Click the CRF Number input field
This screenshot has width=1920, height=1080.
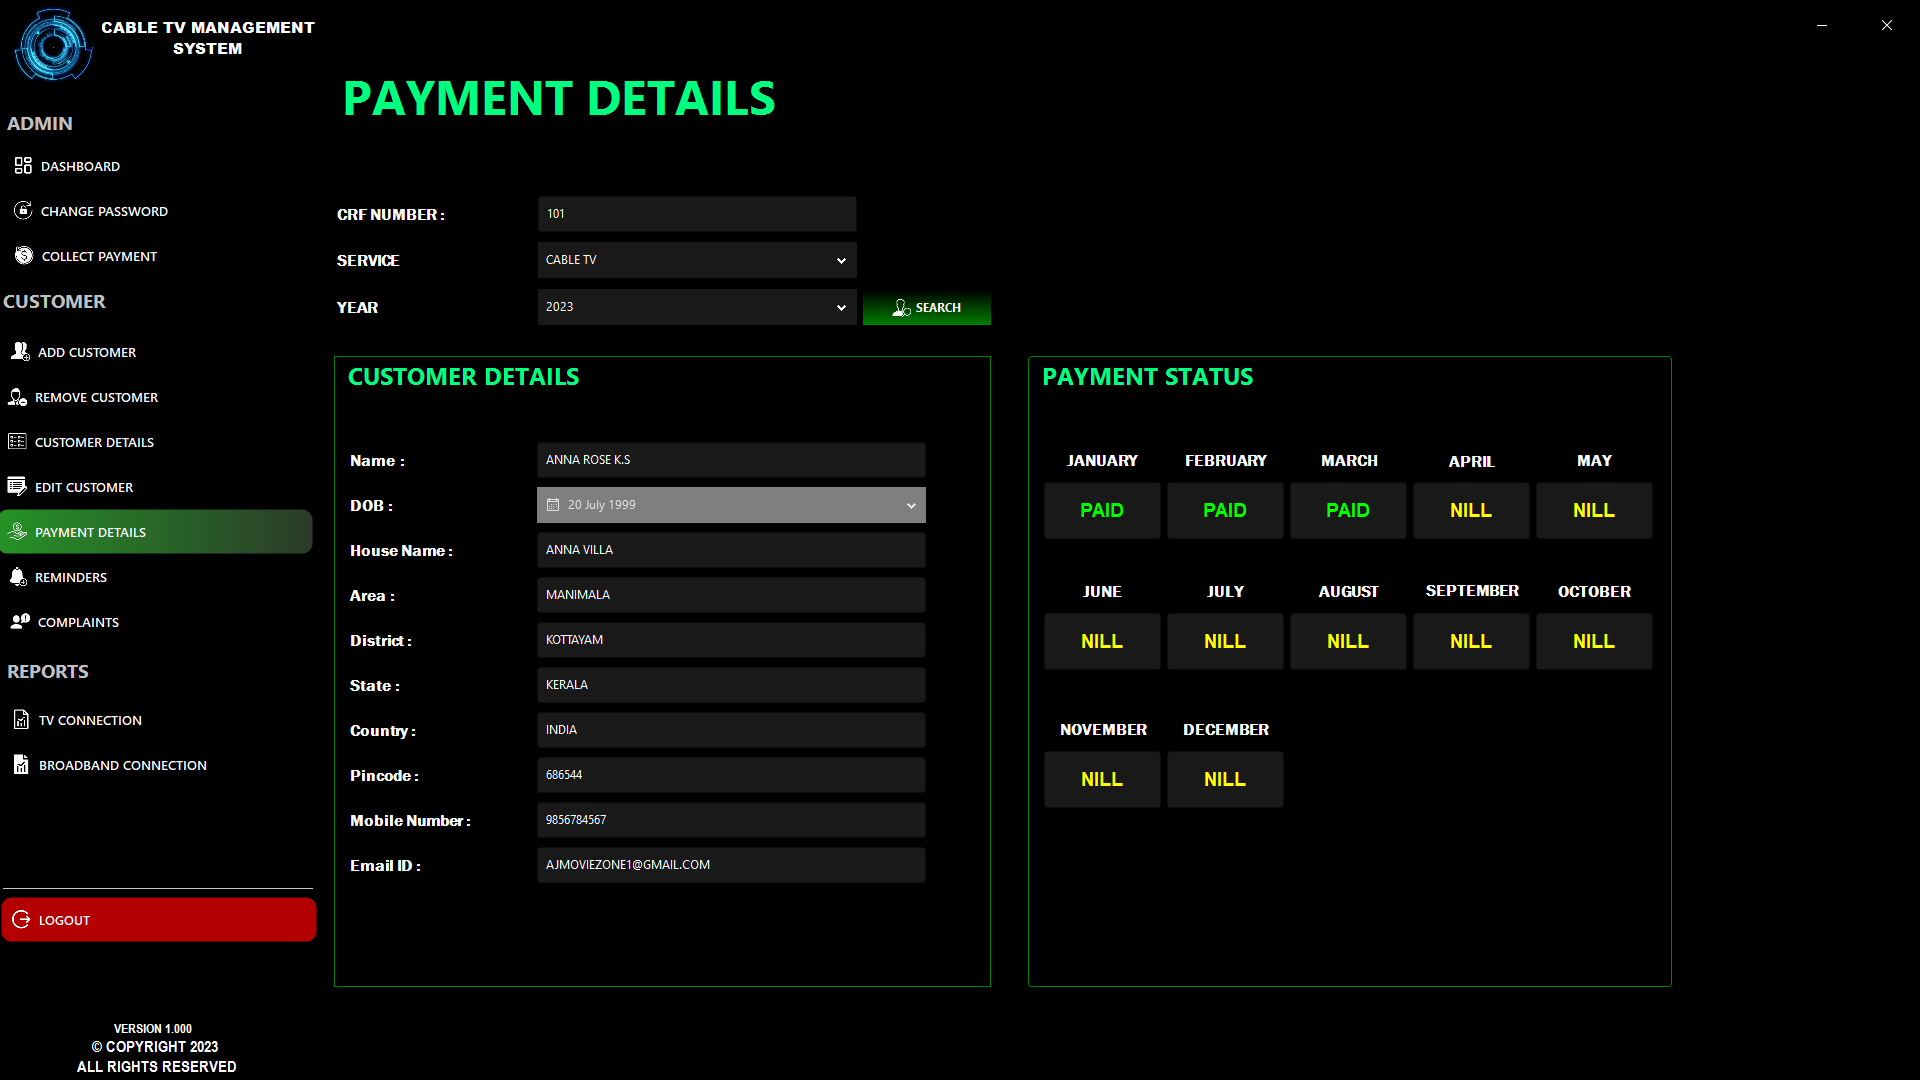[696, 214]
